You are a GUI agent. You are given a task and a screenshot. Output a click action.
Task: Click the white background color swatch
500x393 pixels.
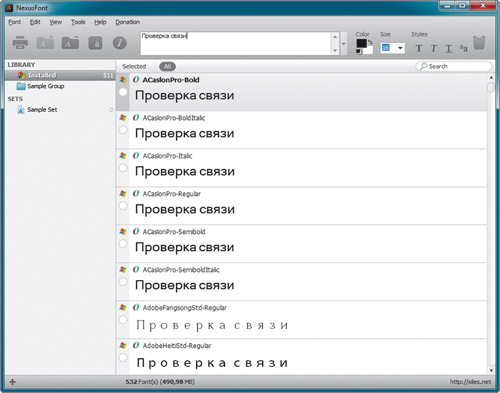pos(369,50)
